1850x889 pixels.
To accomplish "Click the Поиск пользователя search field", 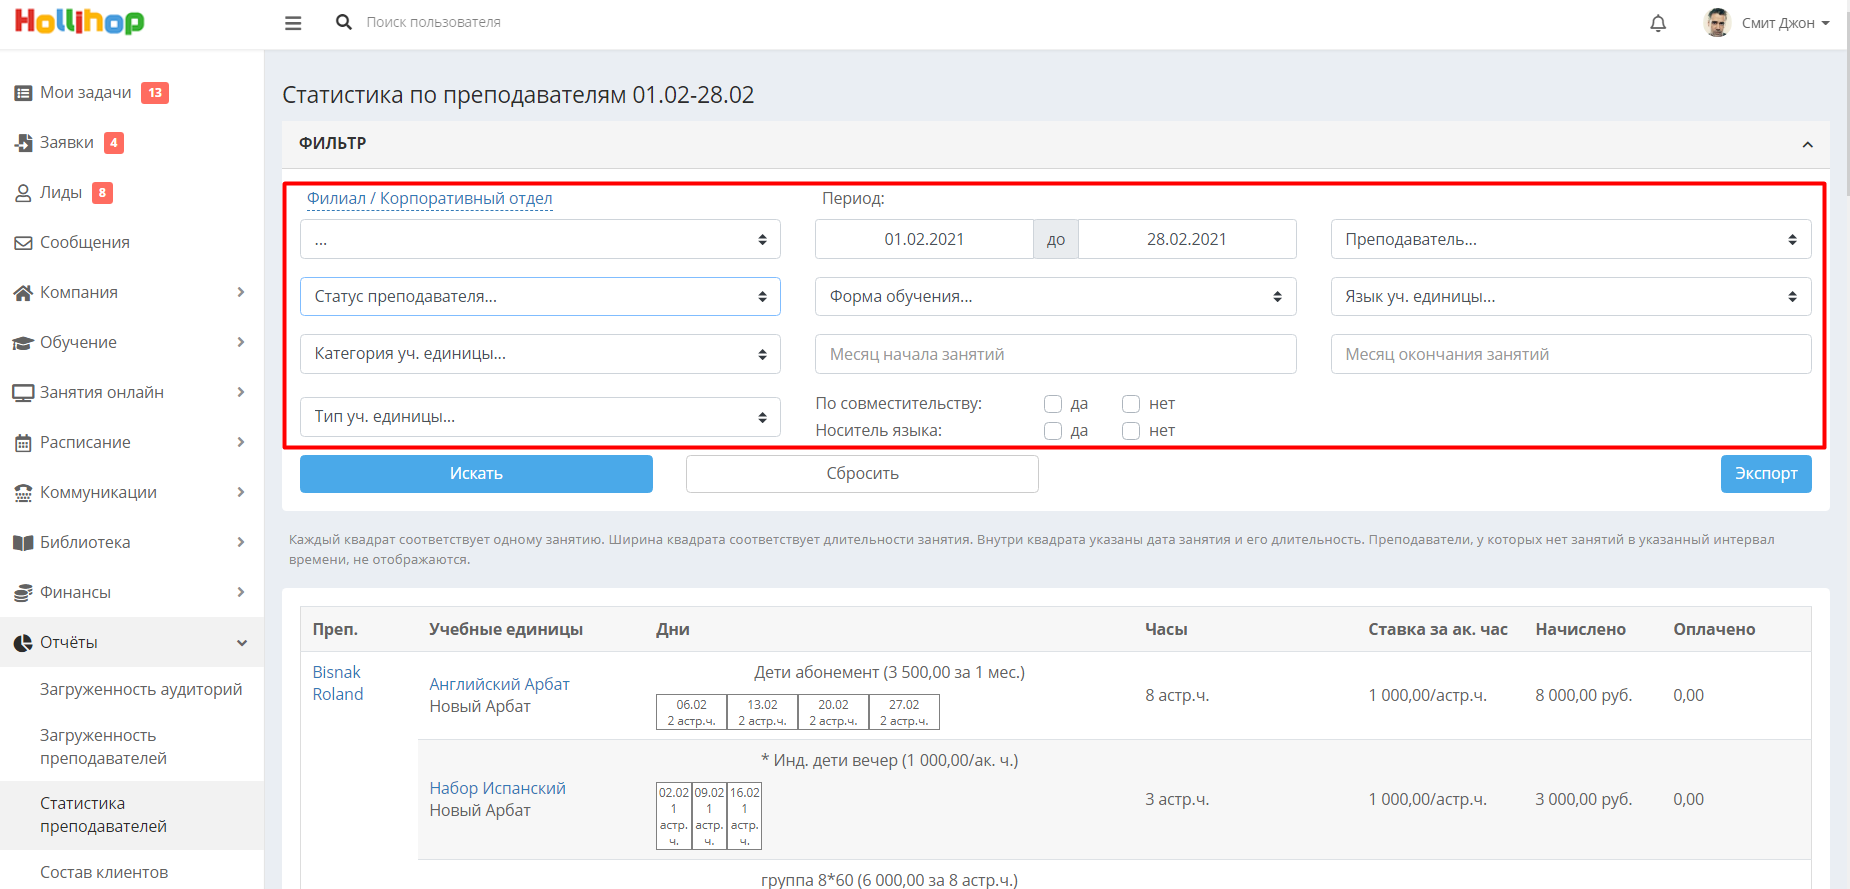I will (x=433, y=22).
